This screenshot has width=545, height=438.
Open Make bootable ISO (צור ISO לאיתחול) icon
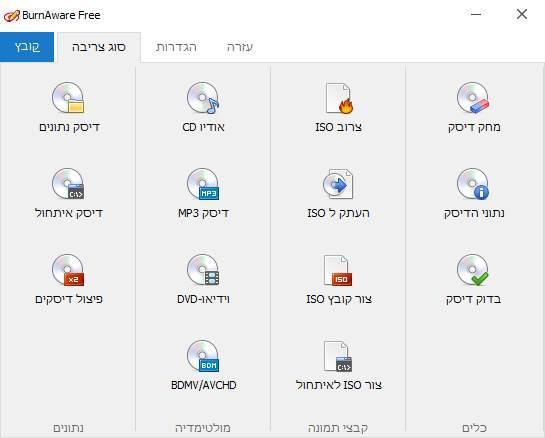(x=338, y=356)
